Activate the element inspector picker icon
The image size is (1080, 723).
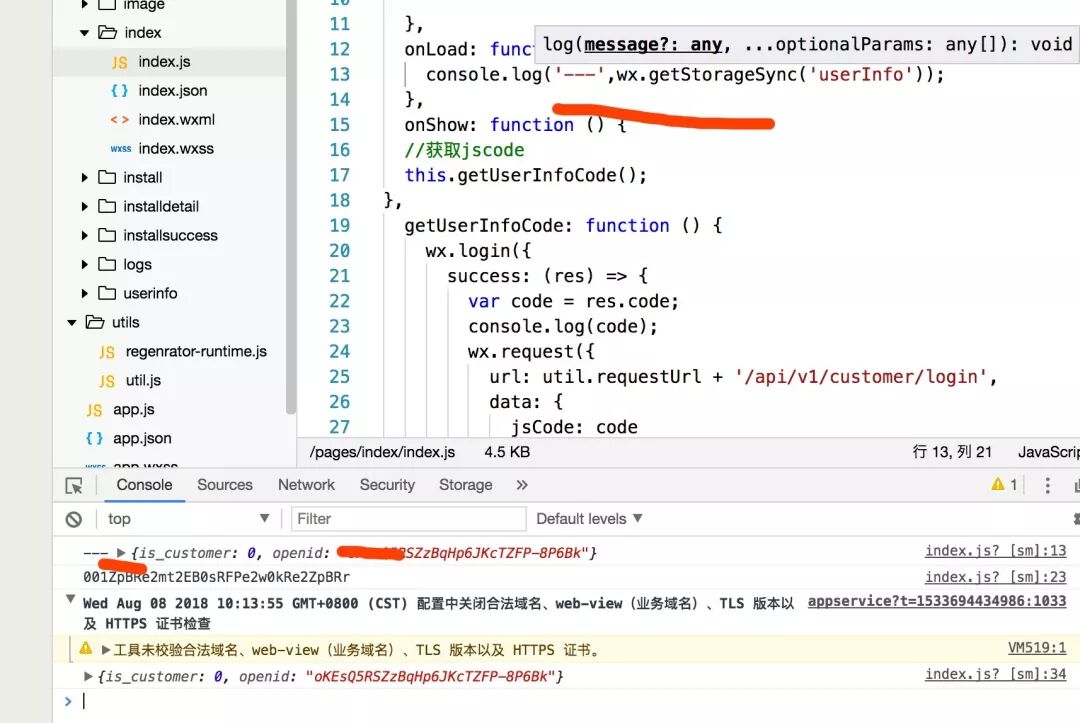(74, 485)
